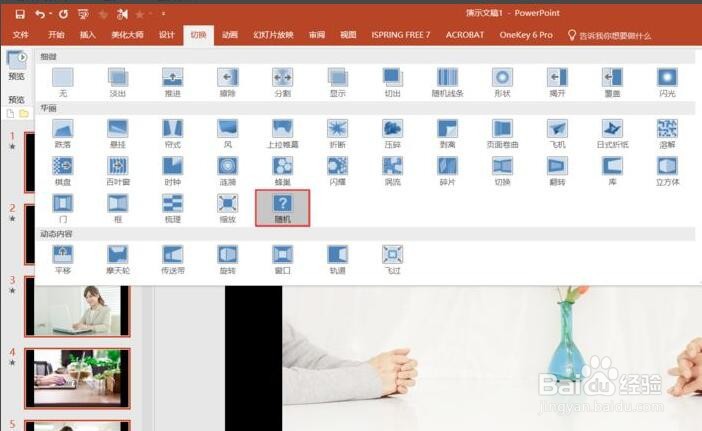The width and height of the screenshot is (702, 431).
Task: Choose the 压碎 (Crush) transition
Action: coord(393,134)
